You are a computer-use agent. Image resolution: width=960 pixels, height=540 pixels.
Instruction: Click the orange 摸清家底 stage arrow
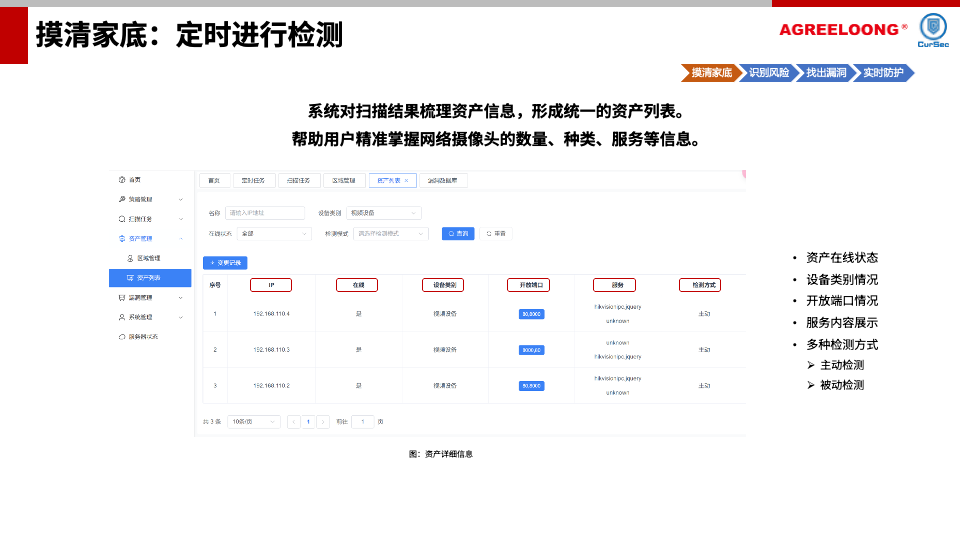click(x=710, y=73)
